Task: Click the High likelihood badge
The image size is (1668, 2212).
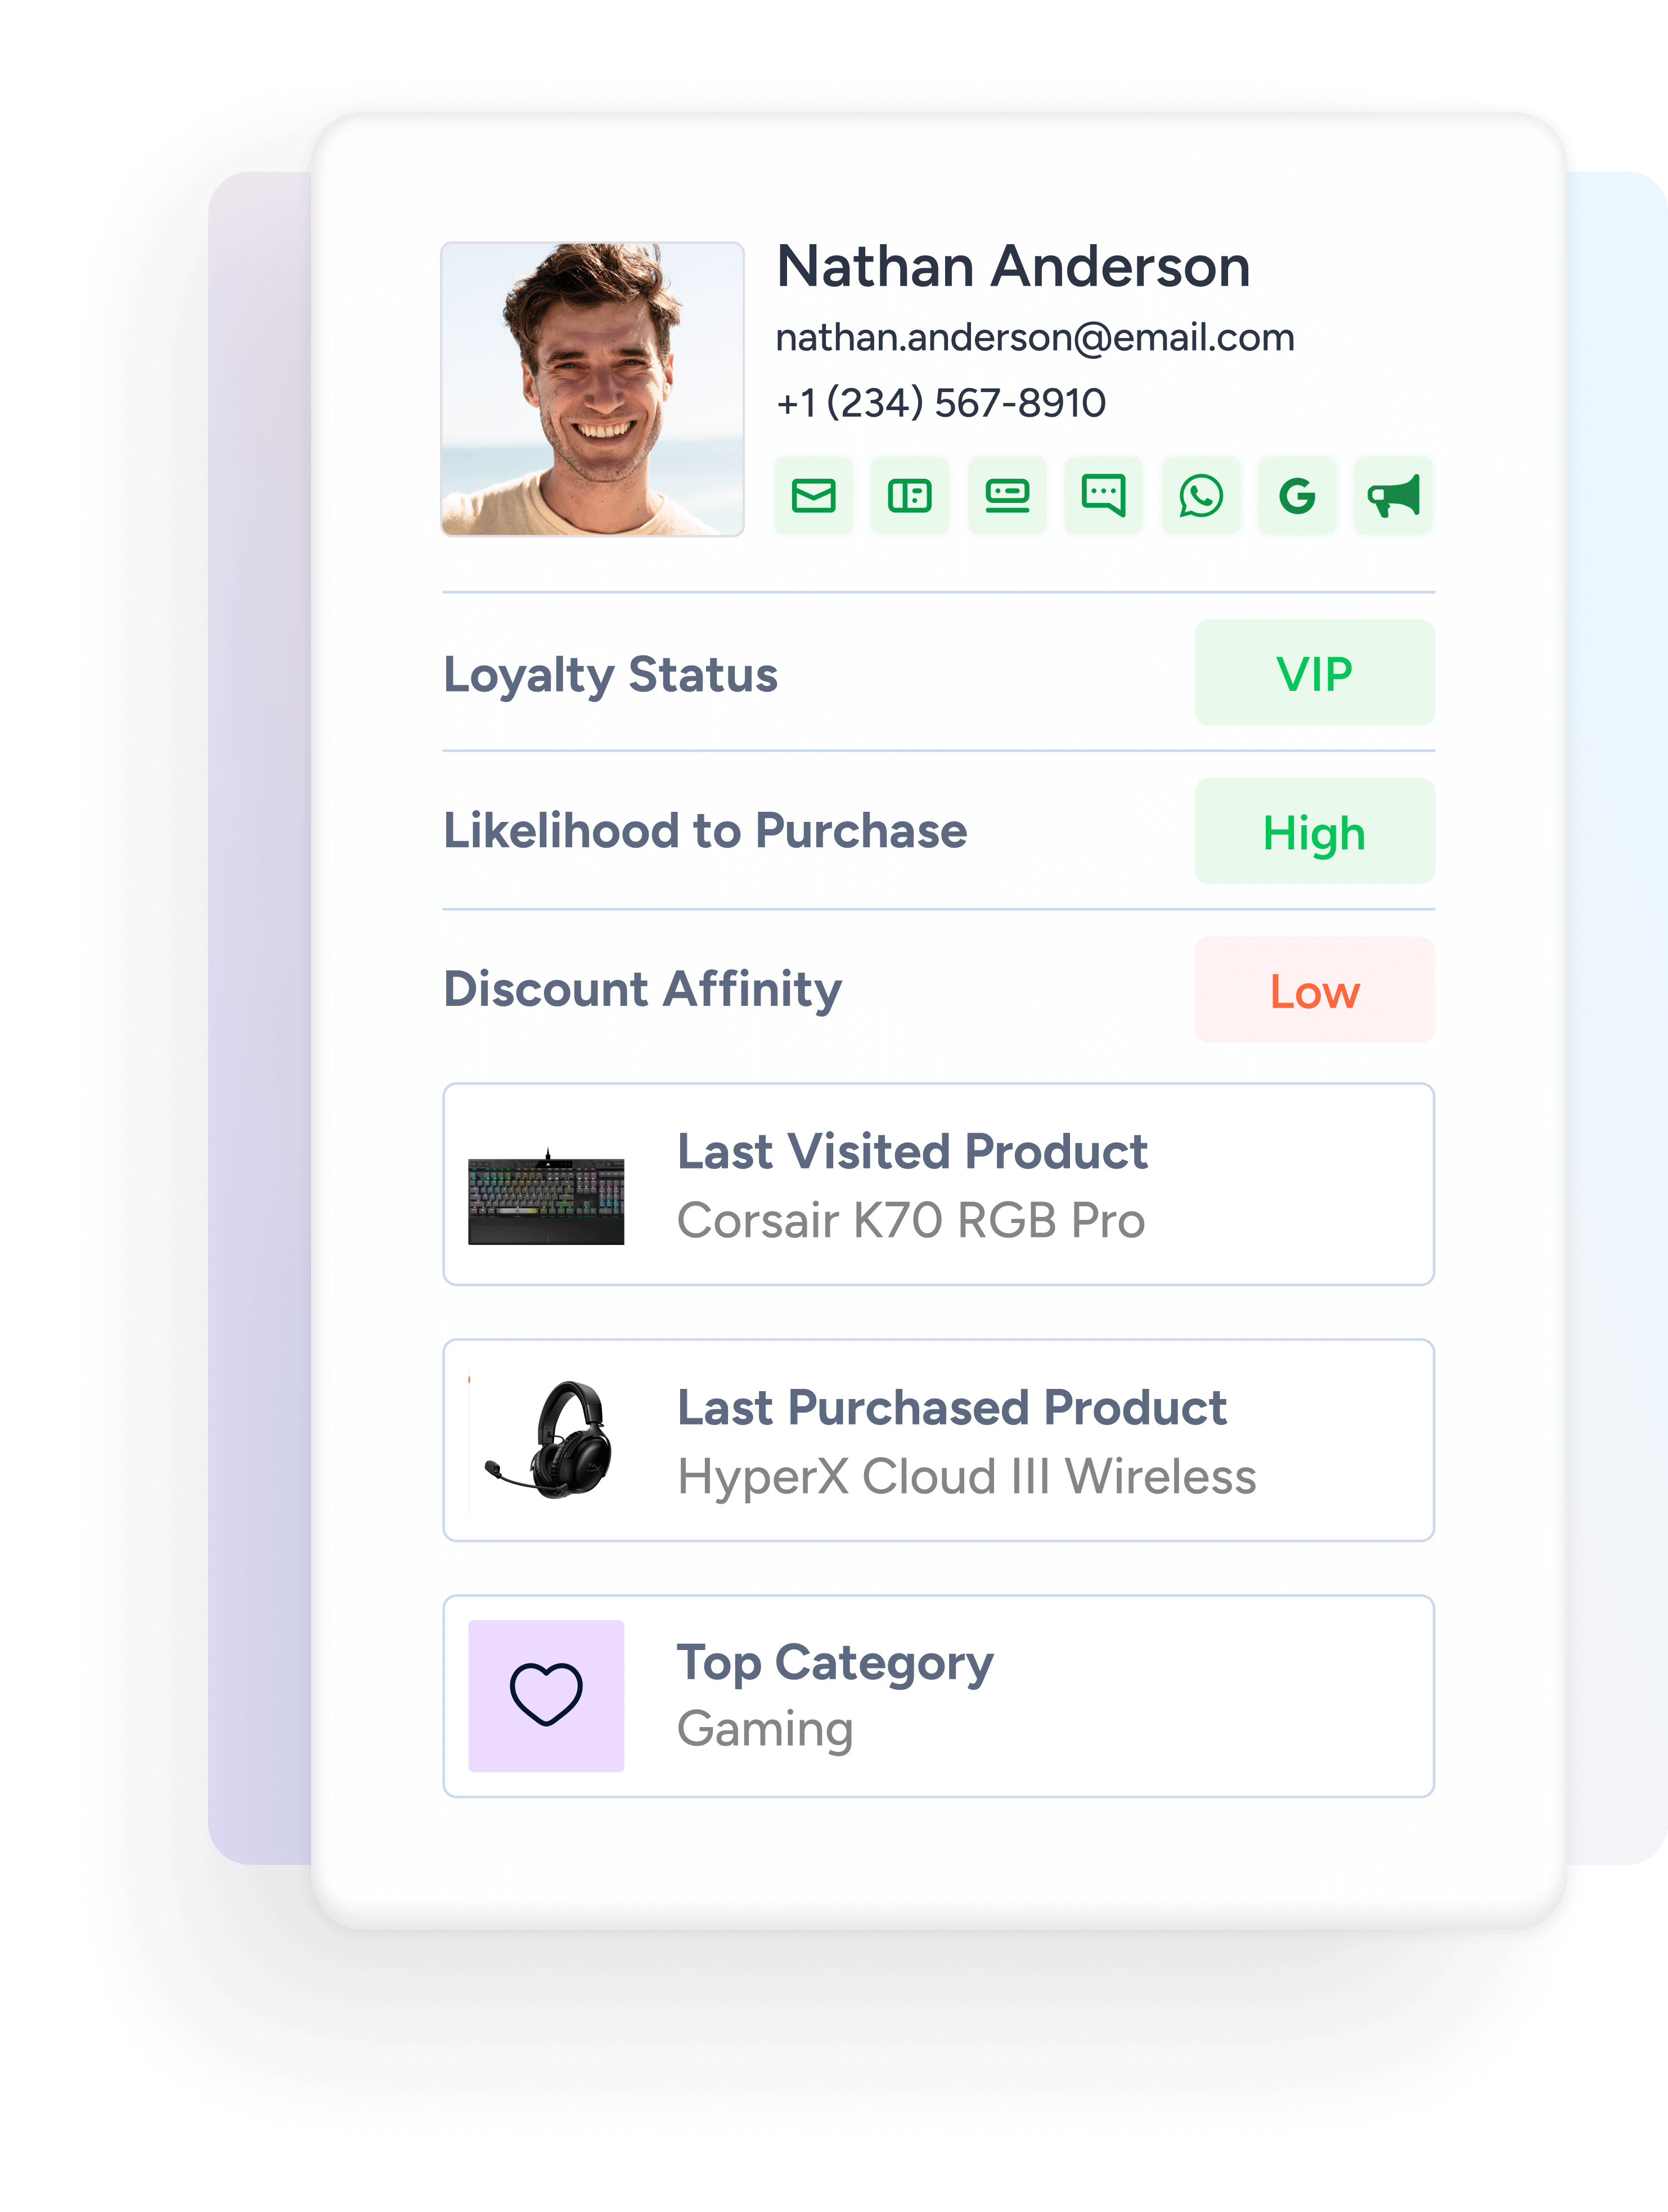Action: pos(1314,832)
